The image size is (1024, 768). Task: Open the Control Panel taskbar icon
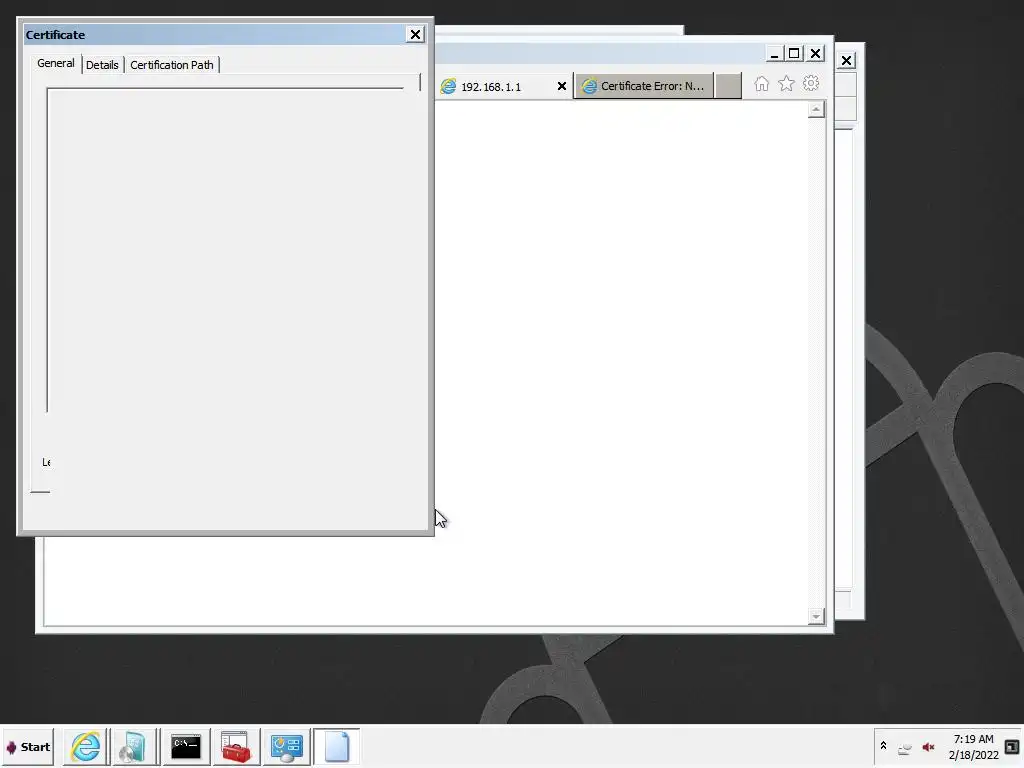[286, 746]
